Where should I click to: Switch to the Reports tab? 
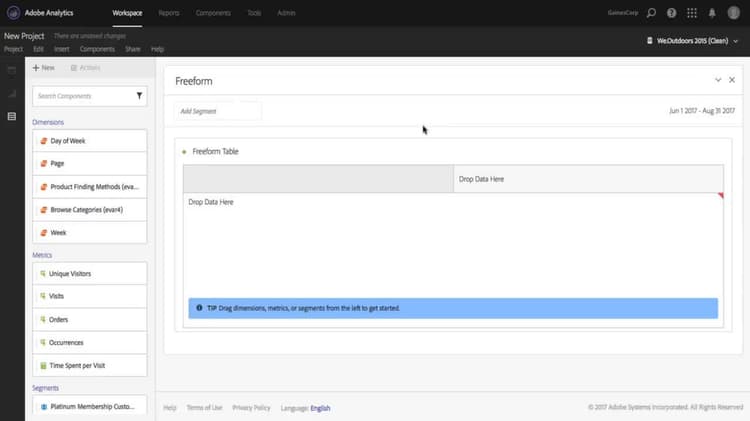(x=169, y=13)
